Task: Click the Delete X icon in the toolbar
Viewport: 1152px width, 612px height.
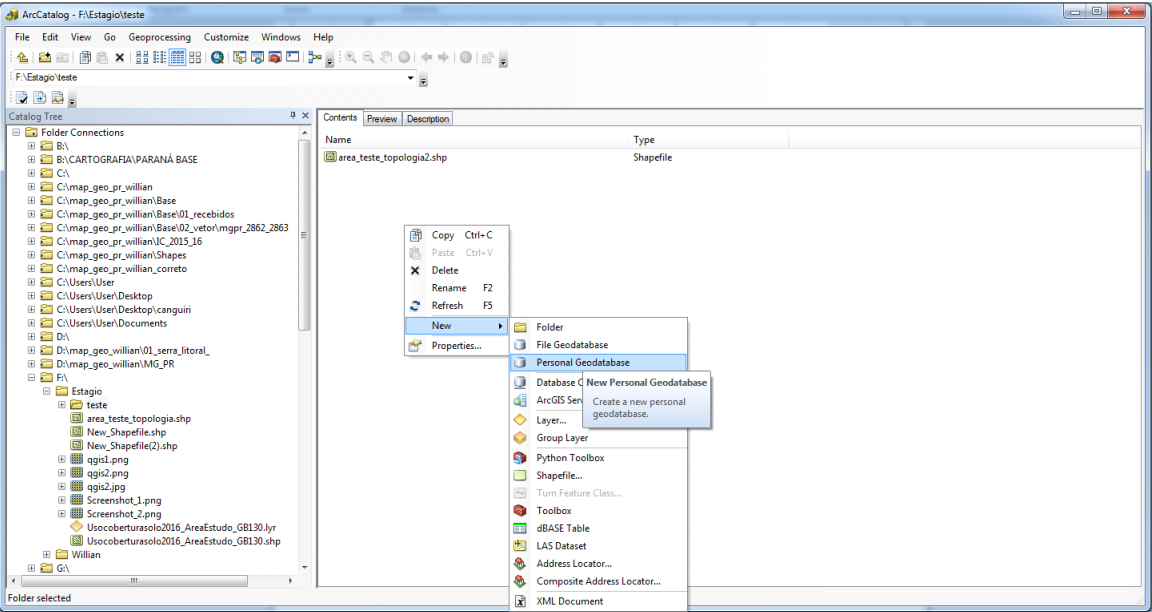Action: tap(120, 57)
